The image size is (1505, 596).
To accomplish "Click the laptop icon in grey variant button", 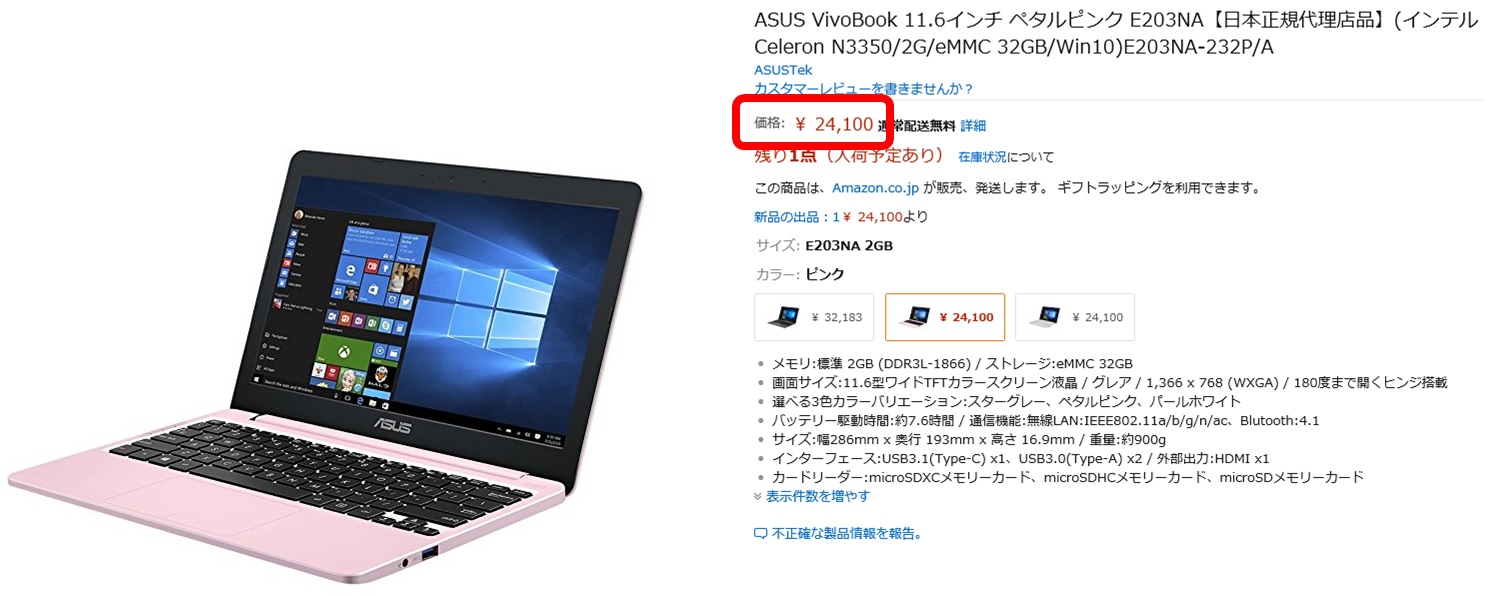I will point(782,317).
